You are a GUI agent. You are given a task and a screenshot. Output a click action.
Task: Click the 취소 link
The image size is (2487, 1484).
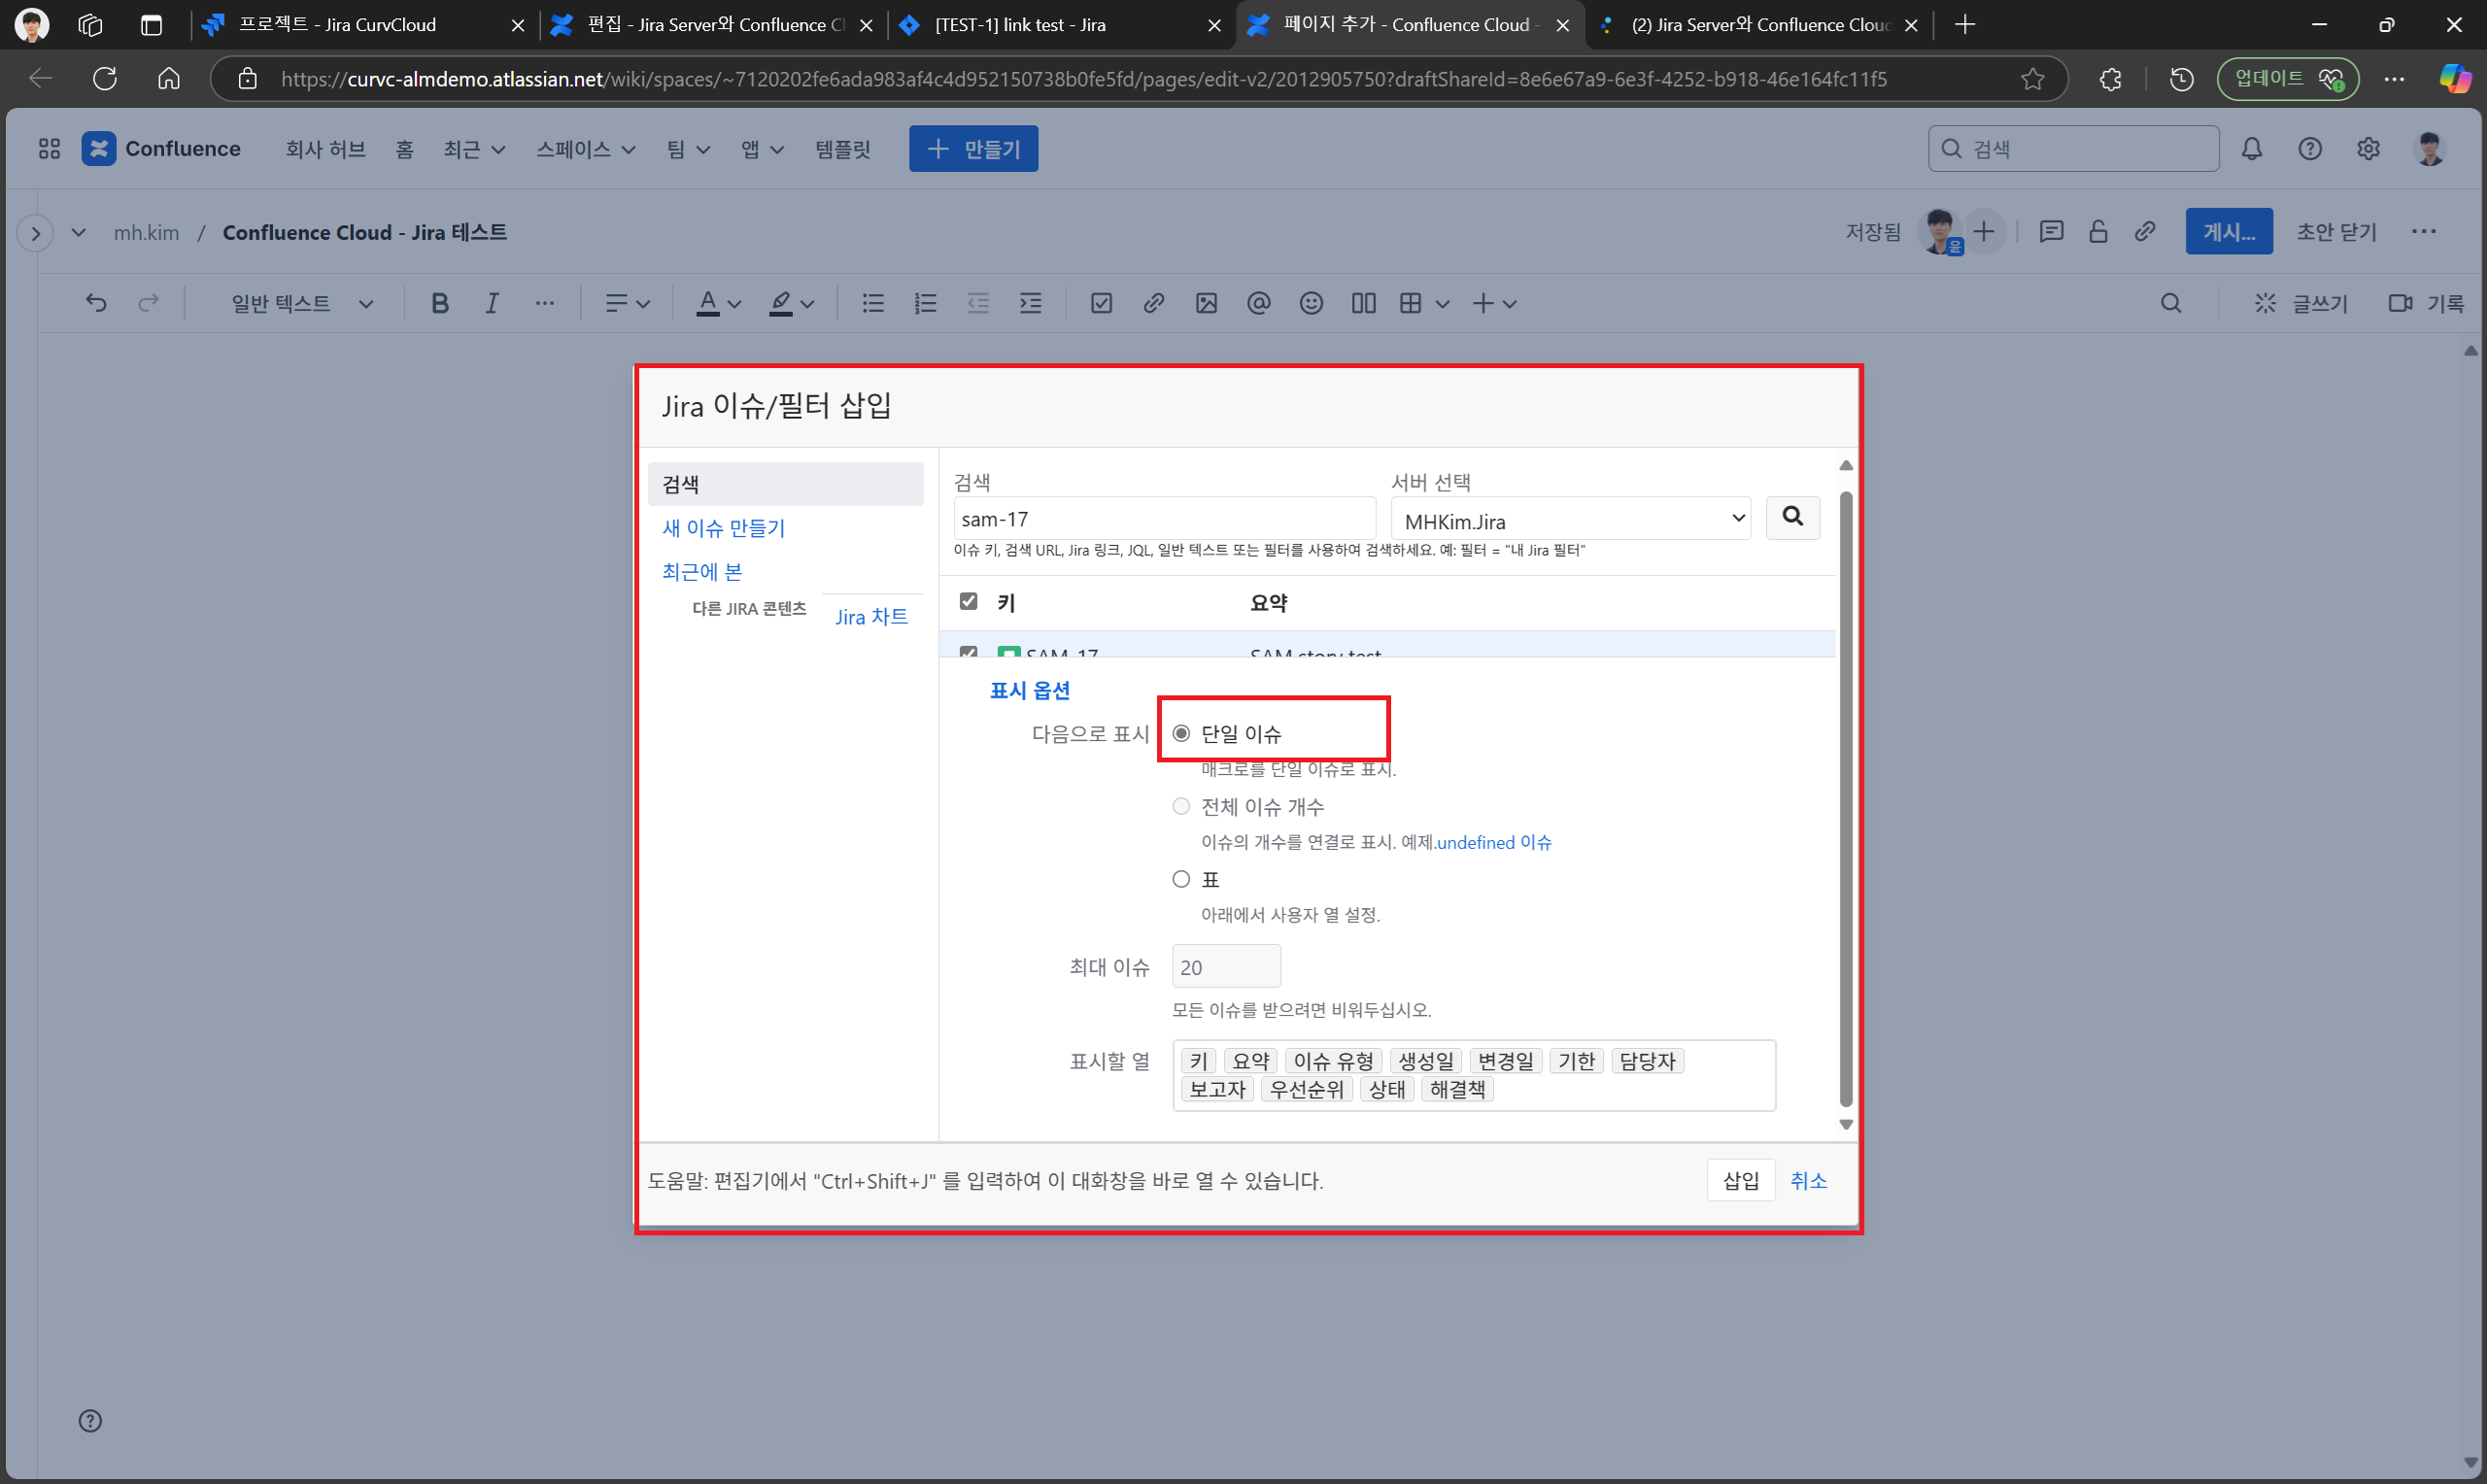tap(1808, 1180)
